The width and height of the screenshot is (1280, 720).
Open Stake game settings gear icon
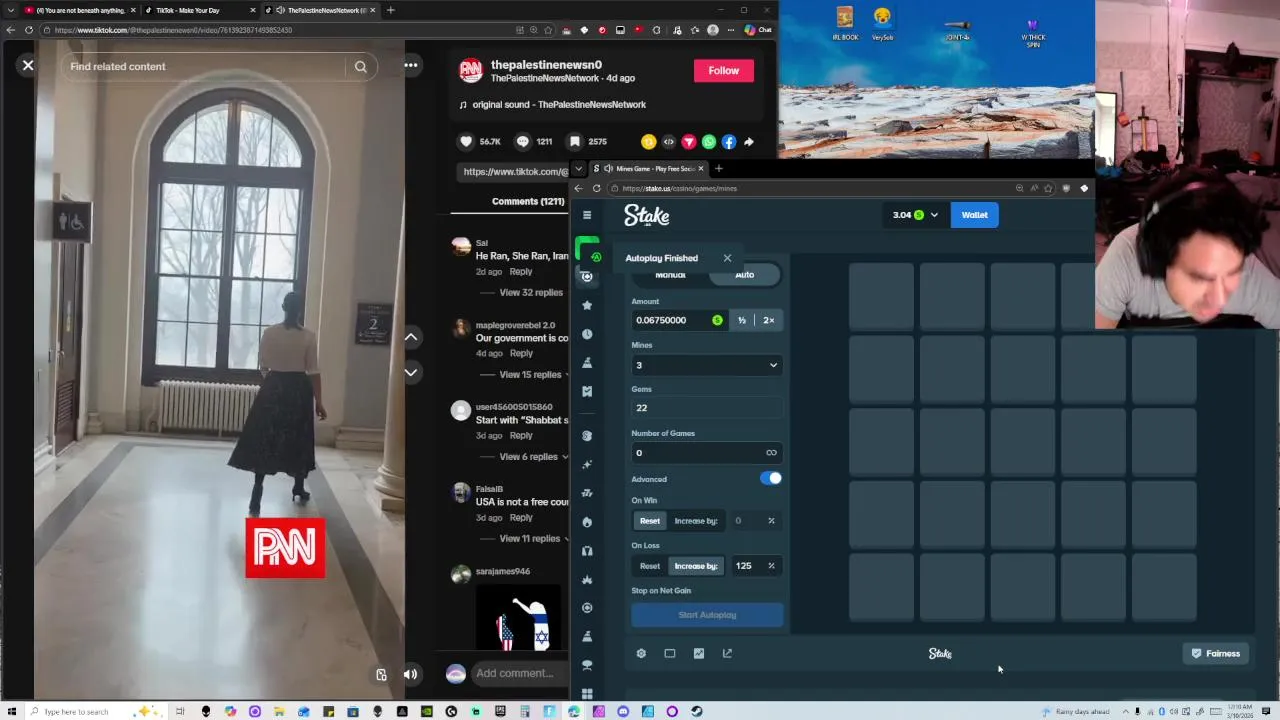(x=641, y=653)
